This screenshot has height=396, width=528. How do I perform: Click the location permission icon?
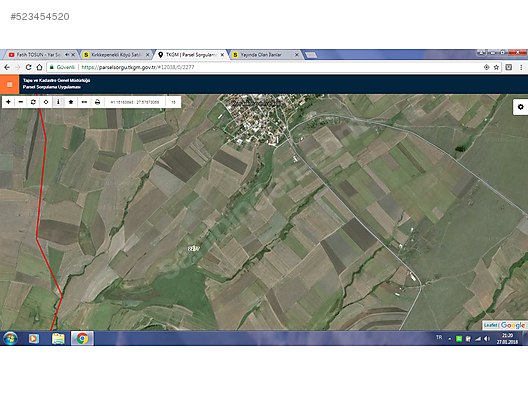(x=486, y=67)
